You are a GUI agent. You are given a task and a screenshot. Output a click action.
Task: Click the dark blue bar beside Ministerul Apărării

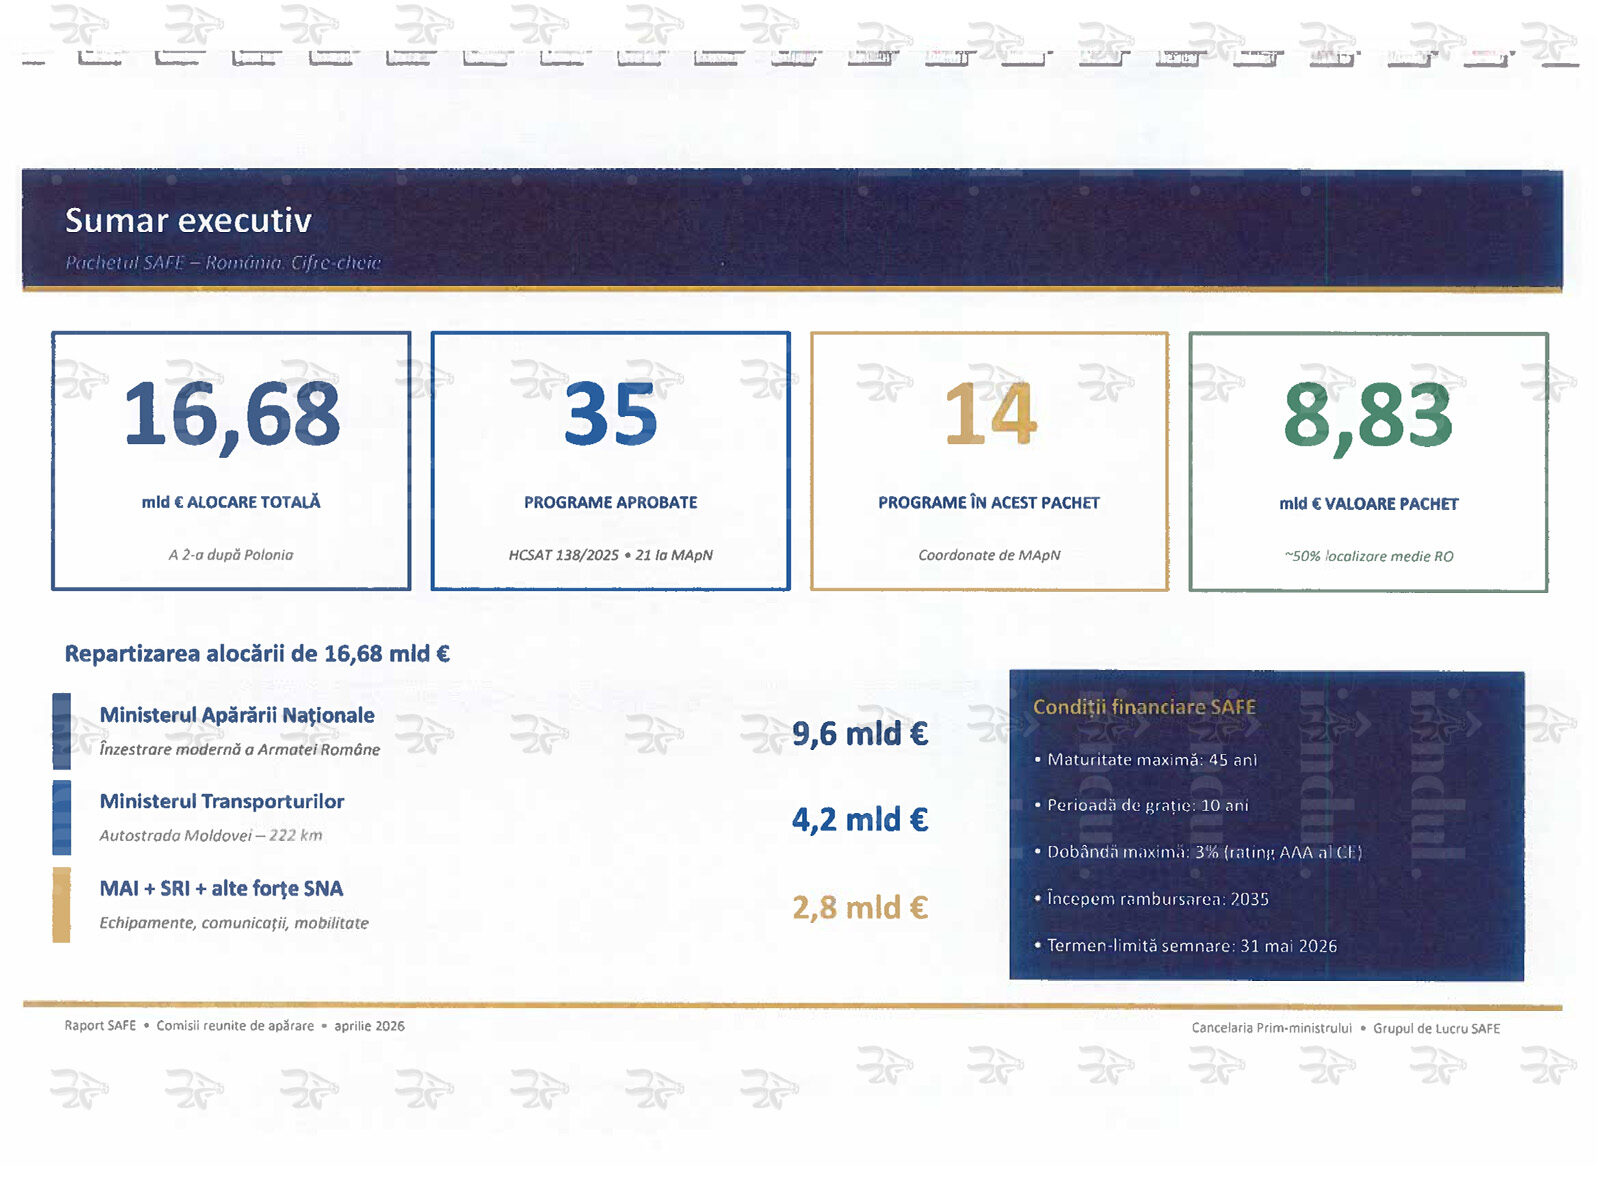pos(62,731)
